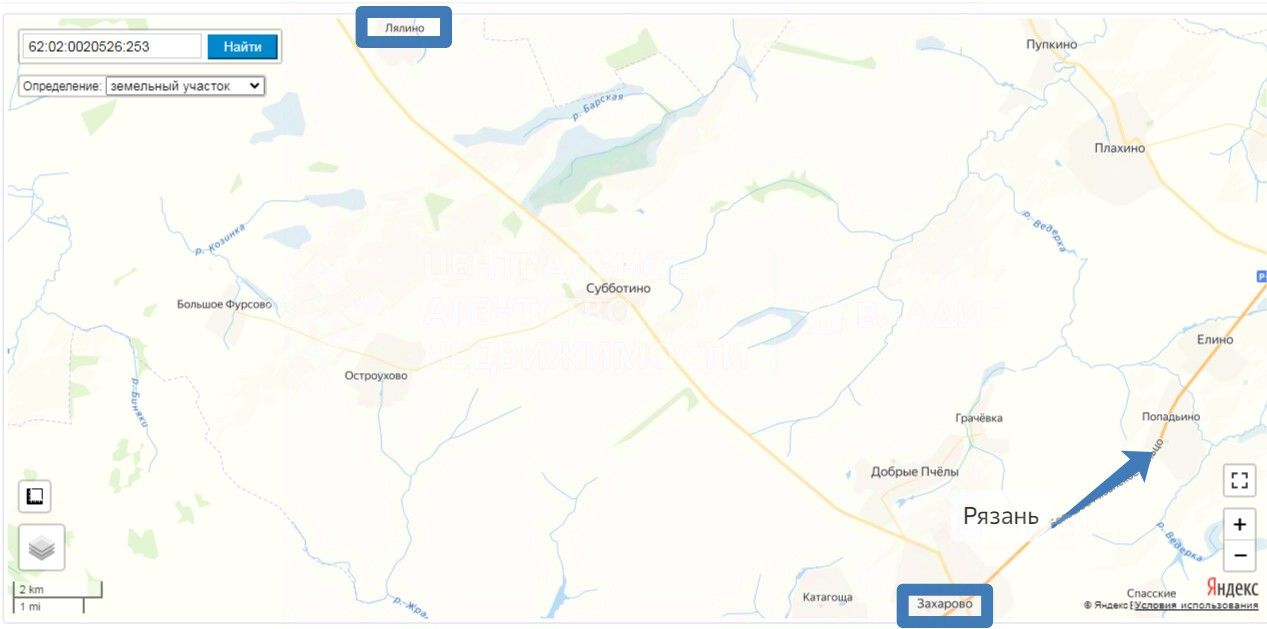Click the Остроухово village label
This screenshot has height=629, width=1267.
pyautogui.click(x=376, y=376)
